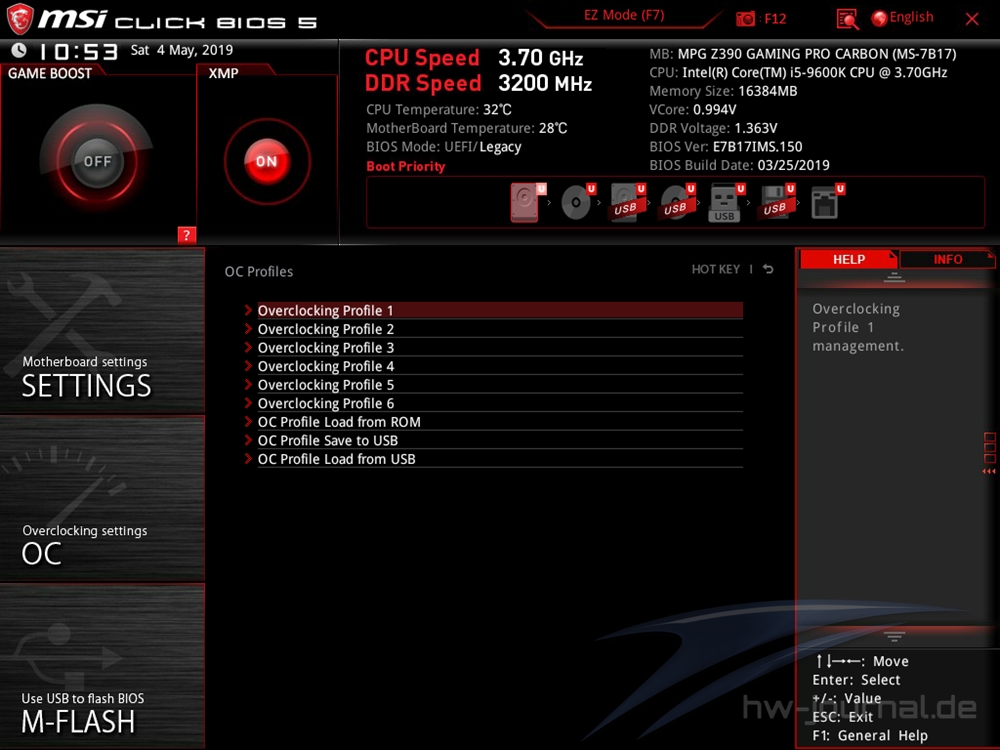Click the VCore 0.994V reading
The image size is (1000, 750).
click(x=693, y=110)
